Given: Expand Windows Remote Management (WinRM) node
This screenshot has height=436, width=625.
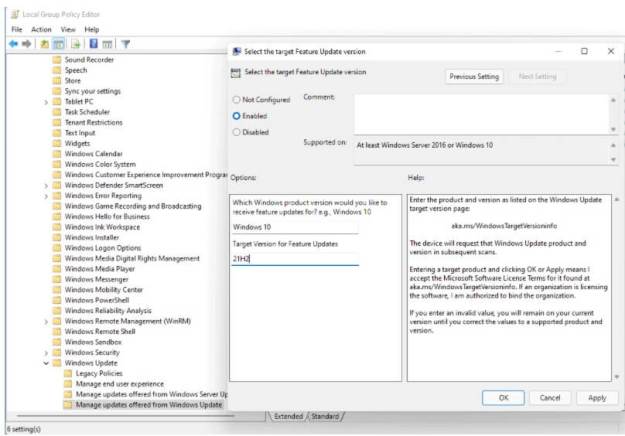Looking at the screenshot, I should tap(46, 322).
